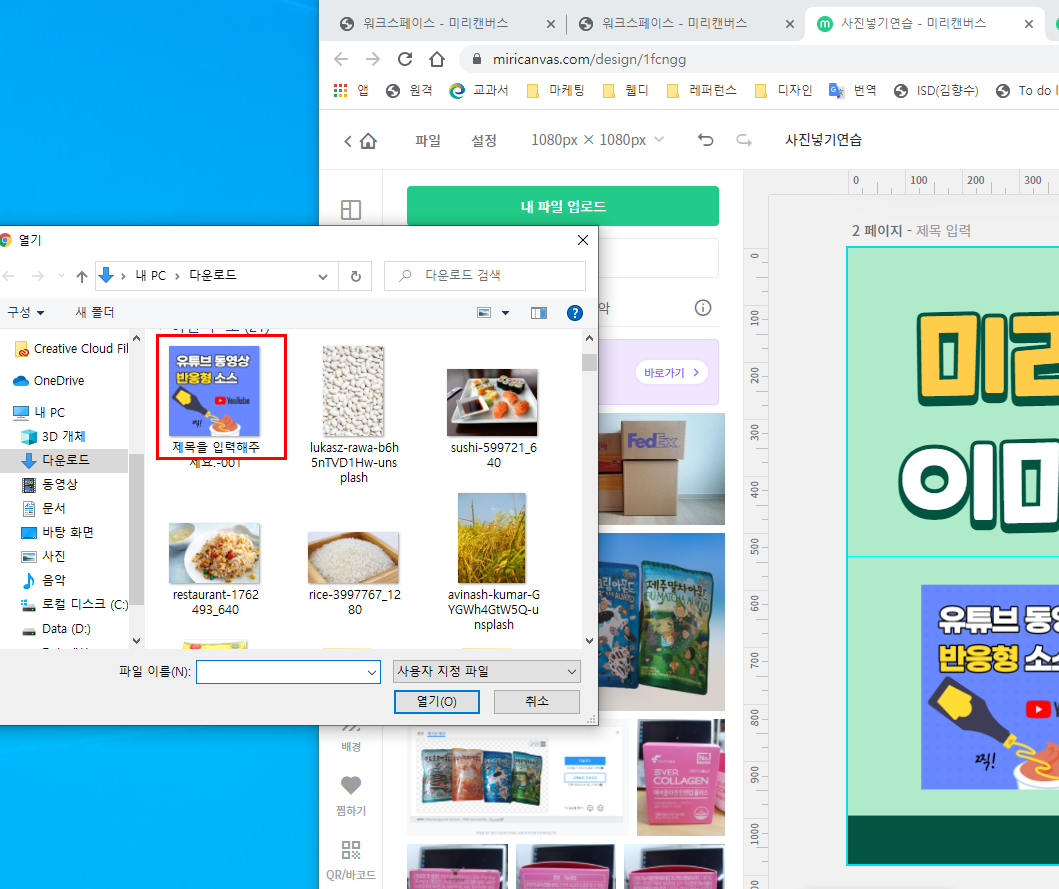Open the 찜하기 heart icon in sidebar
Screen dimensions: 1059x889
351,785
